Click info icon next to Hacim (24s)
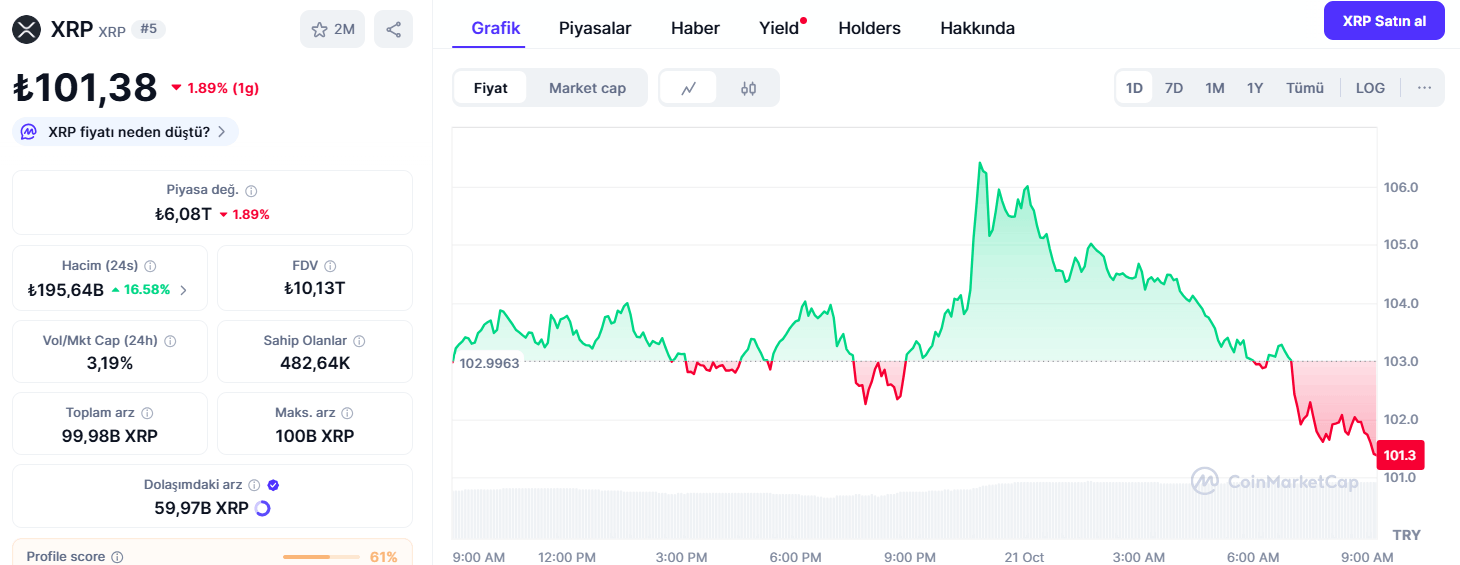Screen dimensions: 1460x565 [x=150, y=266]
